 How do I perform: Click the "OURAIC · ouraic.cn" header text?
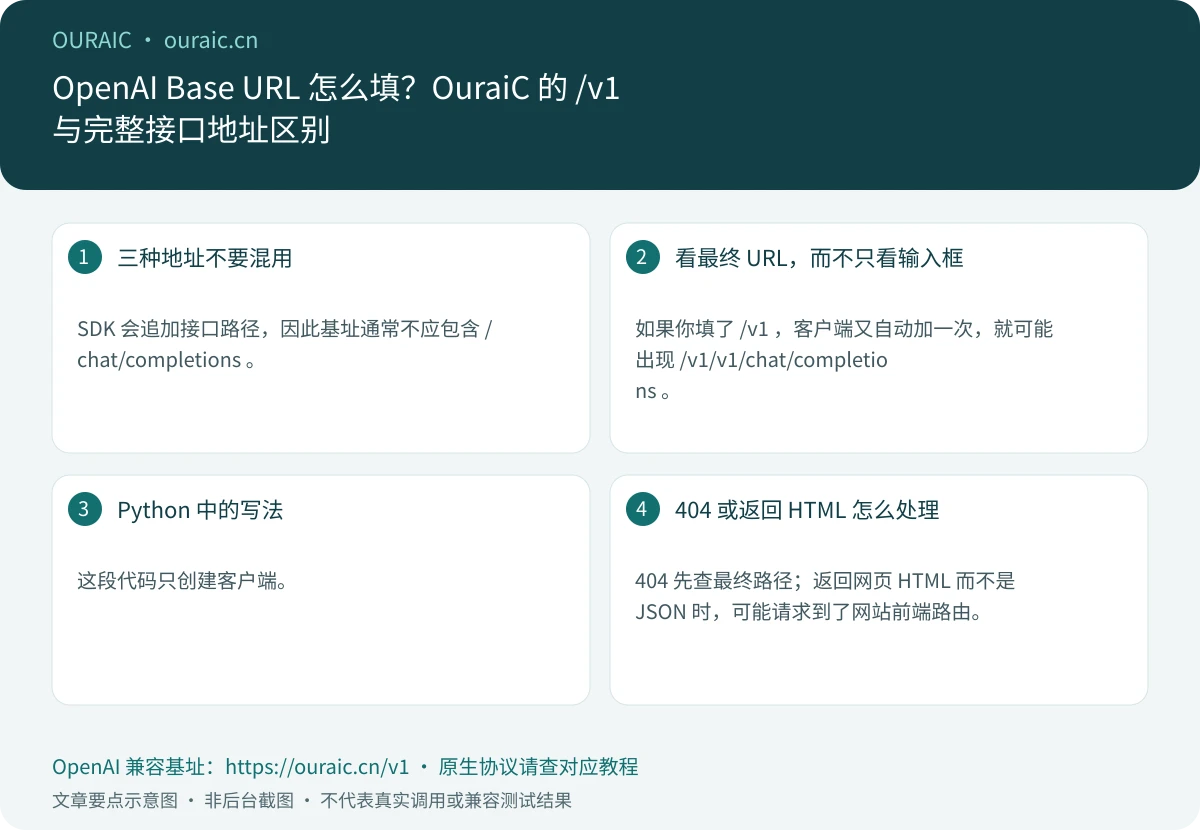[155, 41]
